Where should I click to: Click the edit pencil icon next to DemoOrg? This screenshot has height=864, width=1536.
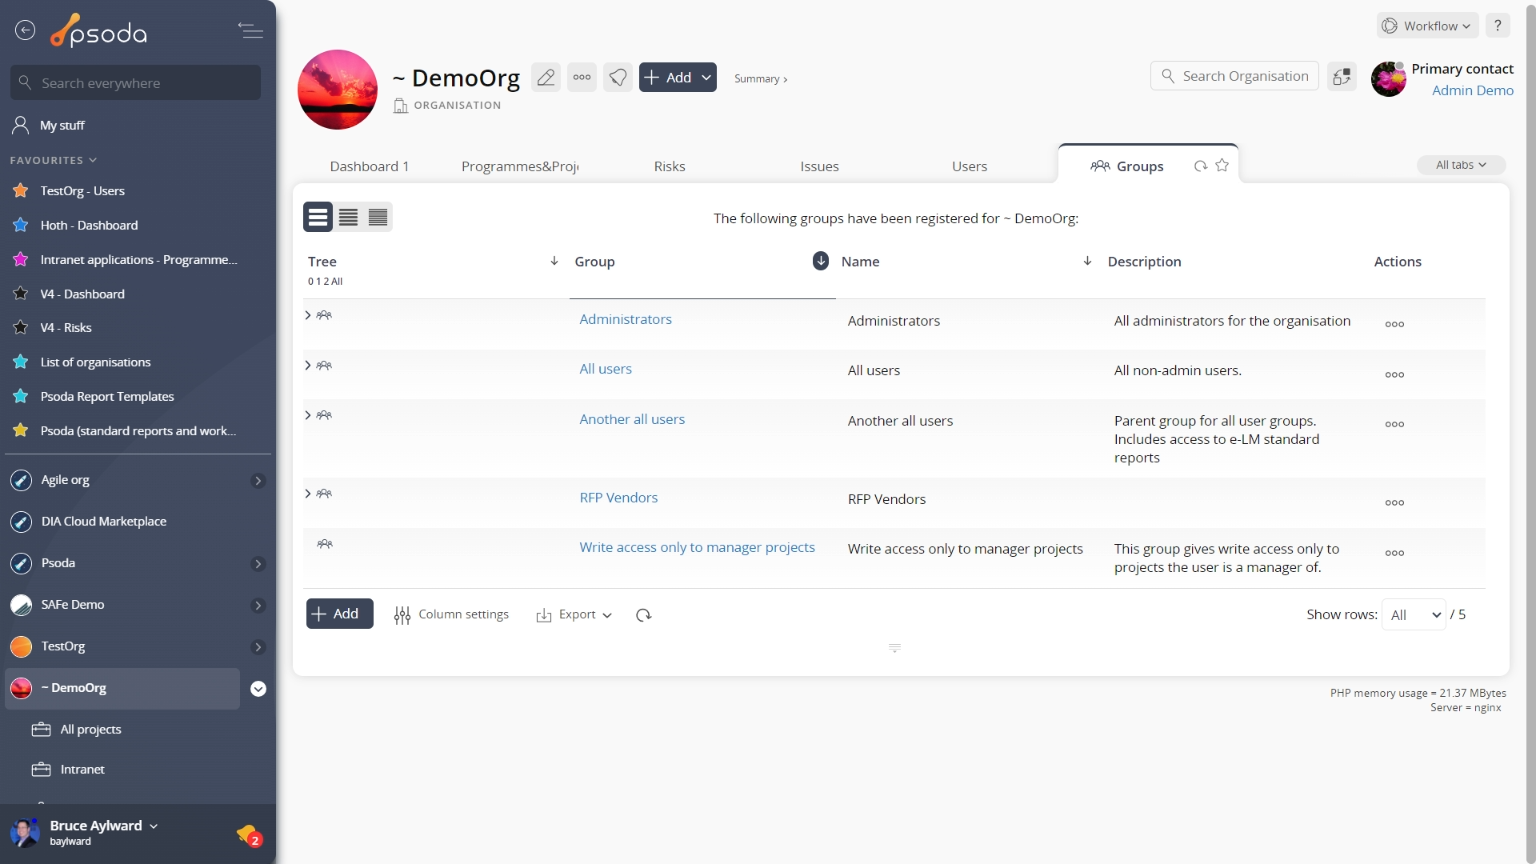(x=546, y=77)
